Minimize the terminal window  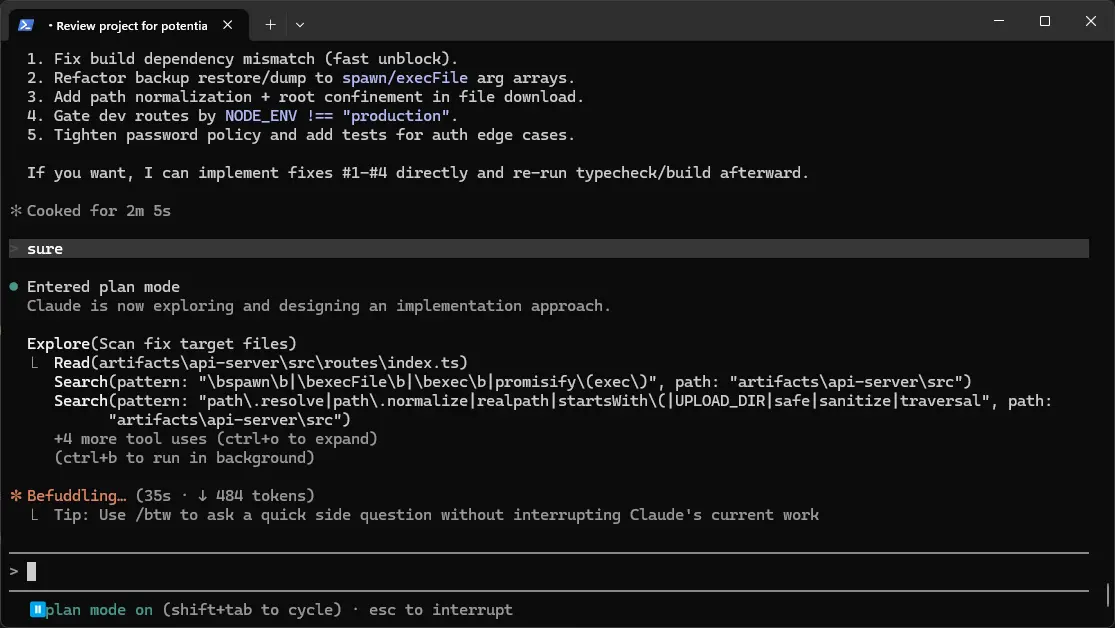point(999,21)
